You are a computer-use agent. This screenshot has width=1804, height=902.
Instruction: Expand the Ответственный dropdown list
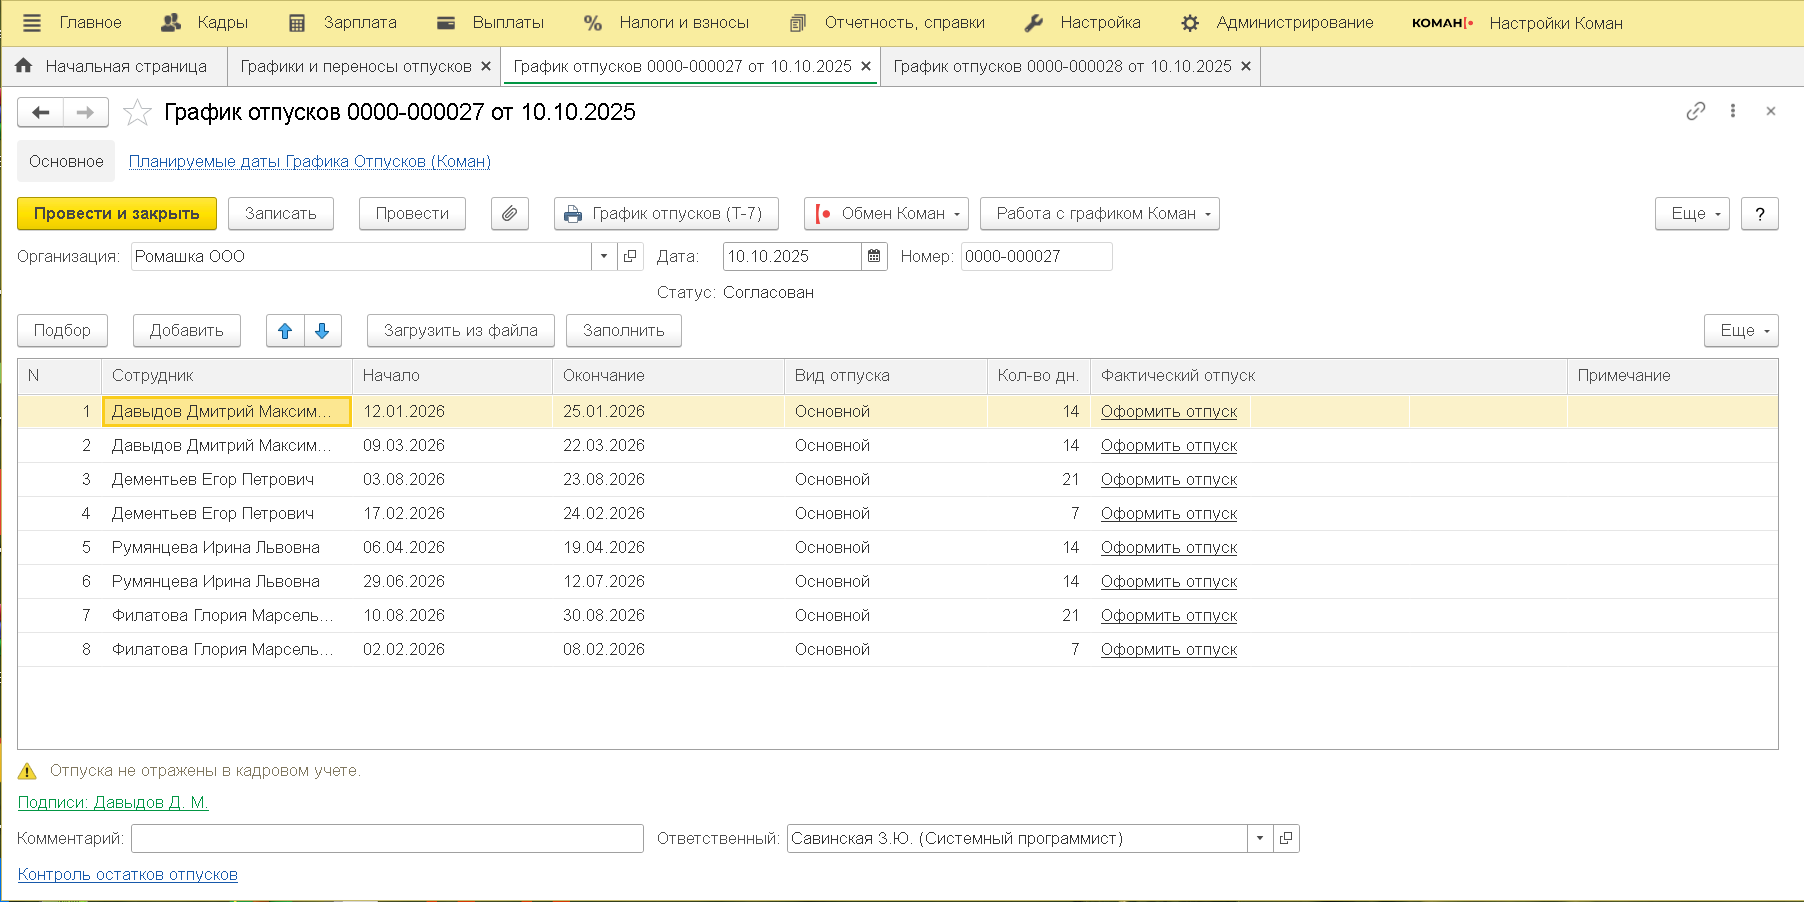[1260, 839]
